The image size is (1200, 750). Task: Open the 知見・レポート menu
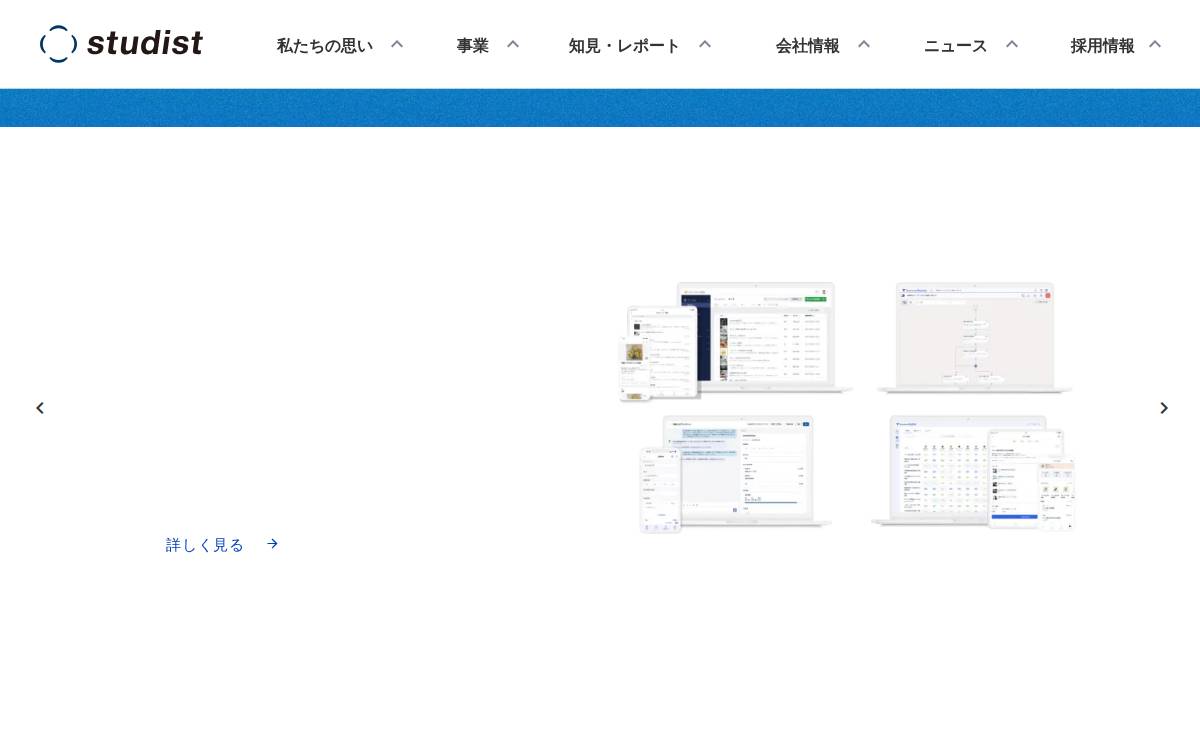624,45
